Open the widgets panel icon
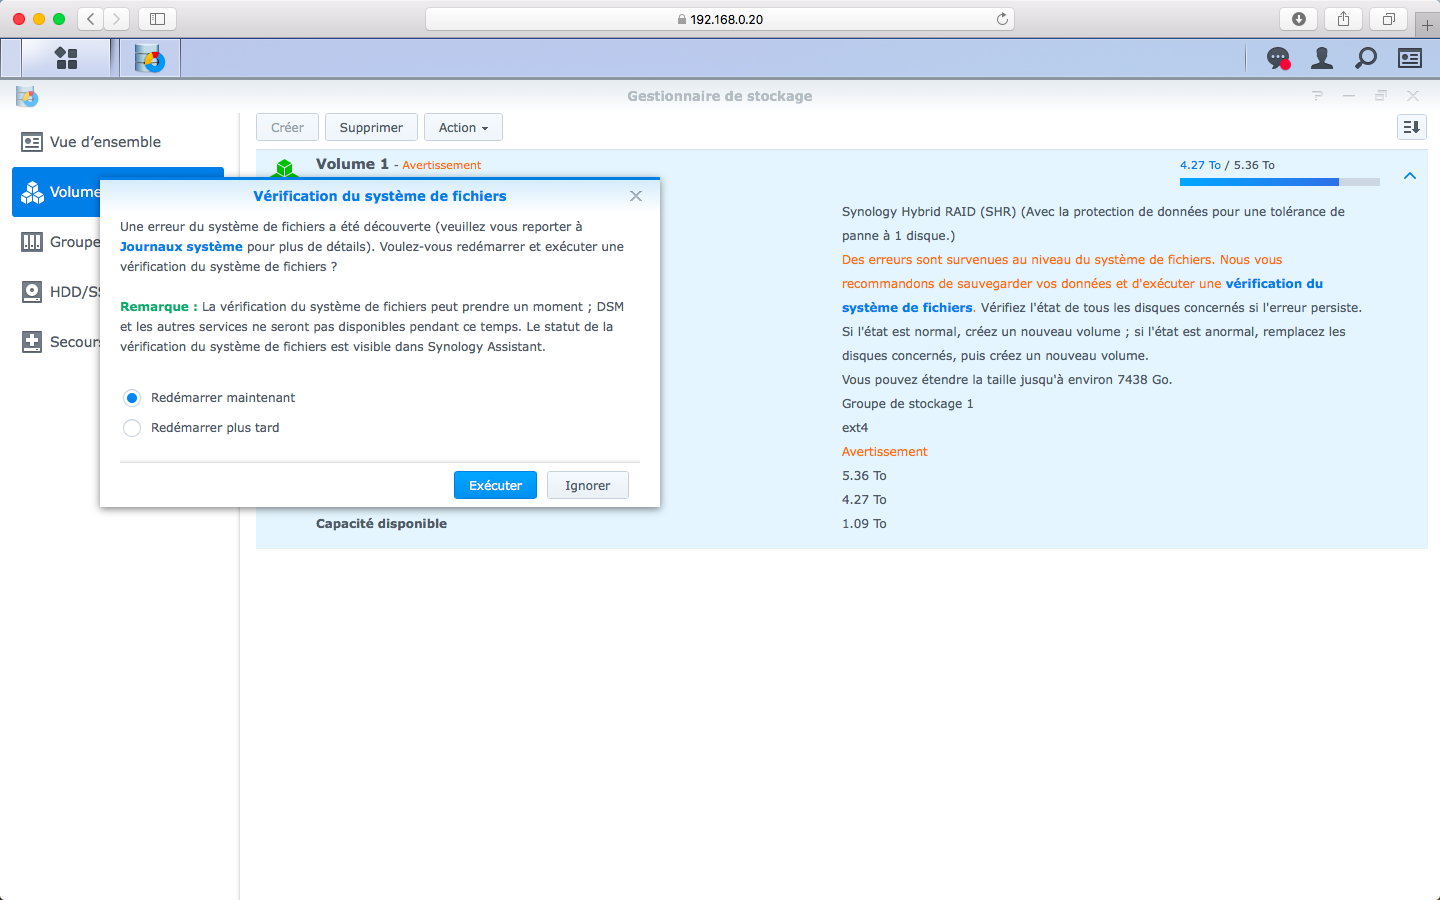 tap(1410, 59)
